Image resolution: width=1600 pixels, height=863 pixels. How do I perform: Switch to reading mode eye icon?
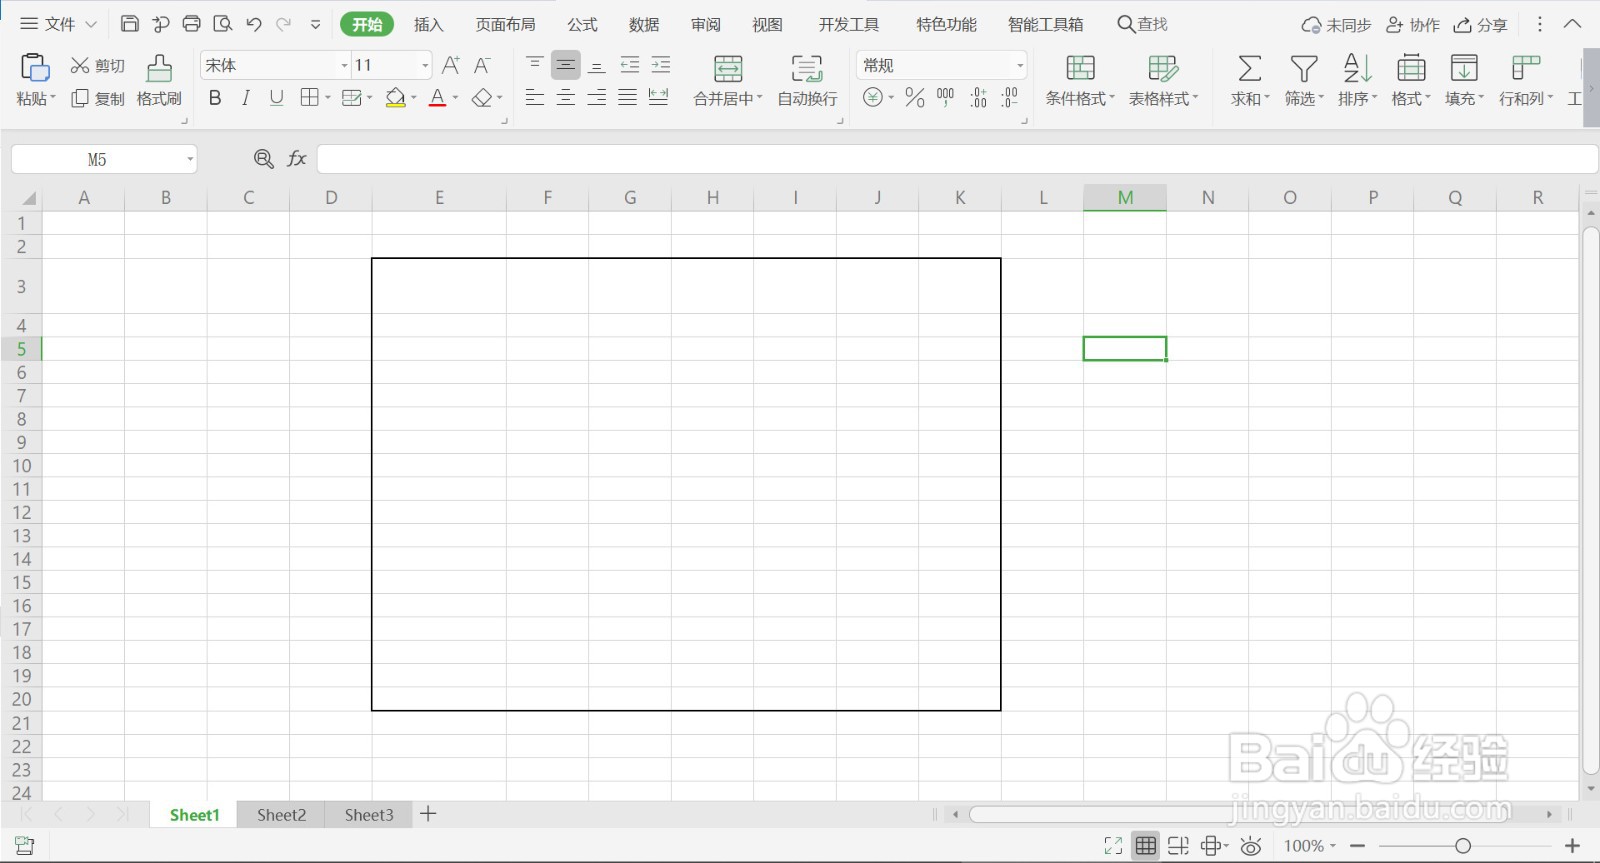tap(1251, 846)
